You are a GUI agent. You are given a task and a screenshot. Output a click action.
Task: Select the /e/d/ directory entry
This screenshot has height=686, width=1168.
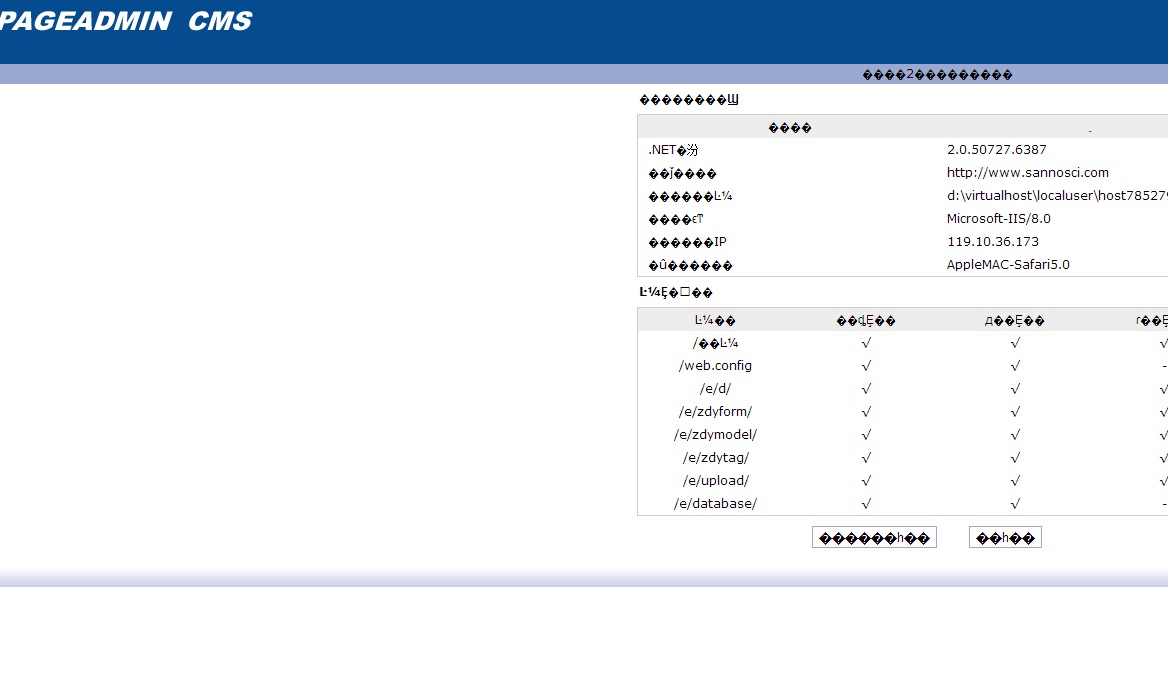click(x=715, y=389)
